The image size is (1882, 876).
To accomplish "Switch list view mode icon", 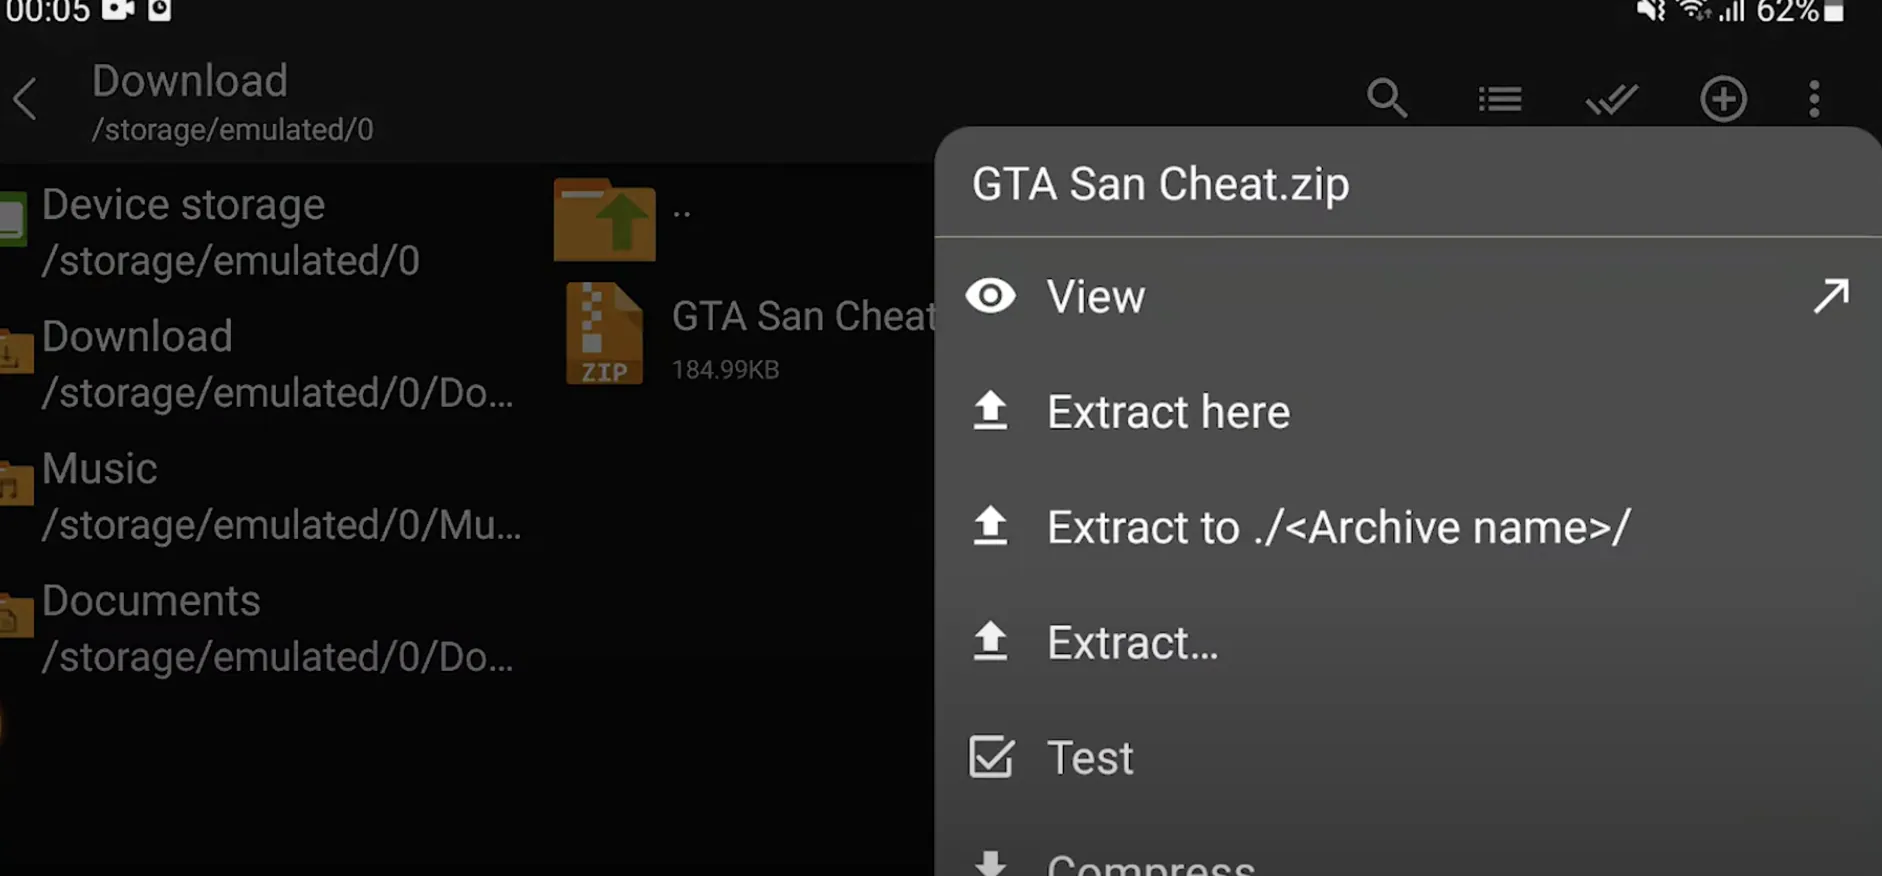I will pyautogui.click(x=1500, y=99).
